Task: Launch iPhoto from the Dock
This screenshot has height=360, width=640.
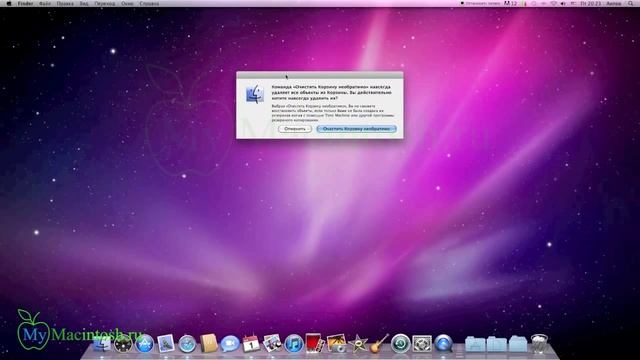Action: pos(336,343)
